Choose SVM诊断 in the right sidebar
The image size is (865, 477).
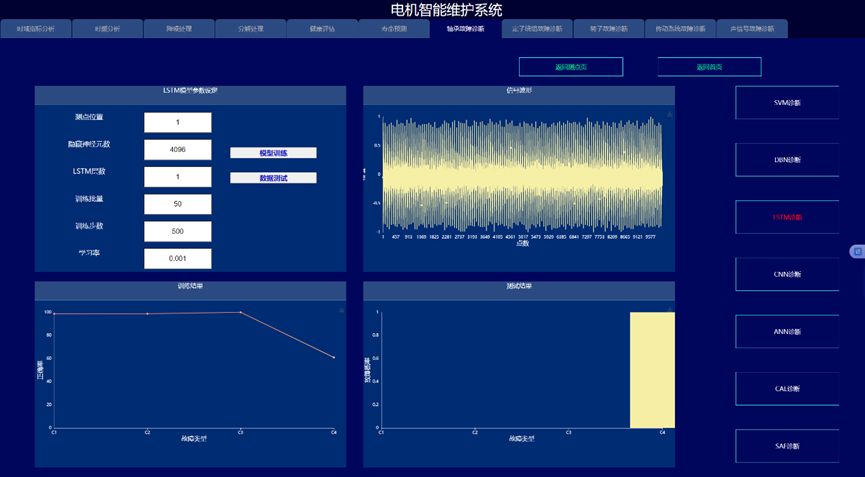pyautogui.click(x=788, y=102)
